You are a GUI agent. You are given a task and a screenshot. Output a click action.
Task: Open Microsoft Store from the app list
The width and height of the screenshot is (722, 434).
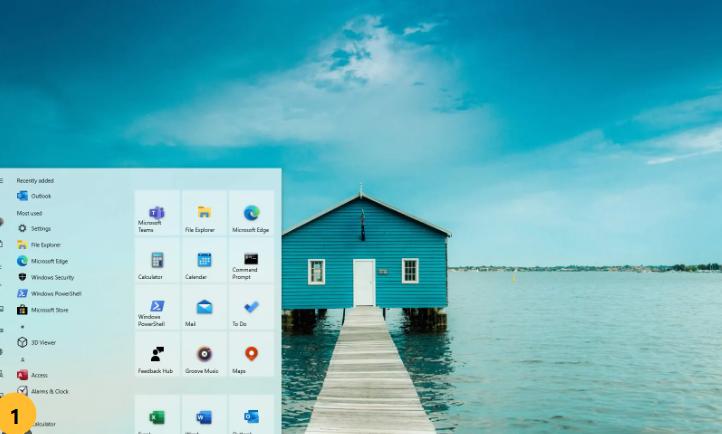[x=42, y=310]
